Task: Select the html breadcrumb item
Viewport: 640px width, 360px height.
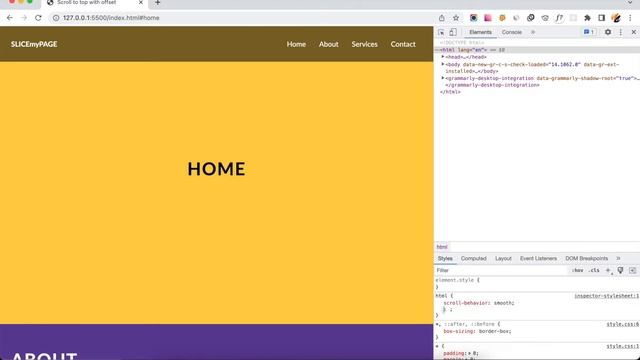Action: pyautogui.click(x=442, y=247)
